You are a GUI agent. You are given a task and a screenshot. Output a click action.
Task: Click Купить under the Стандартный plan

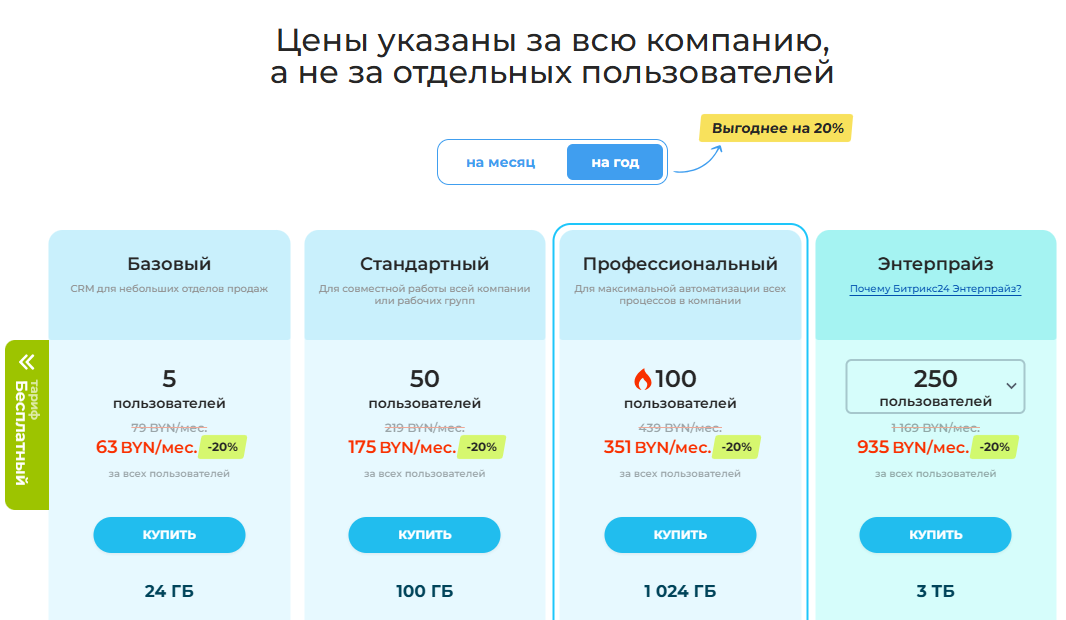click(x=424, y=535)
